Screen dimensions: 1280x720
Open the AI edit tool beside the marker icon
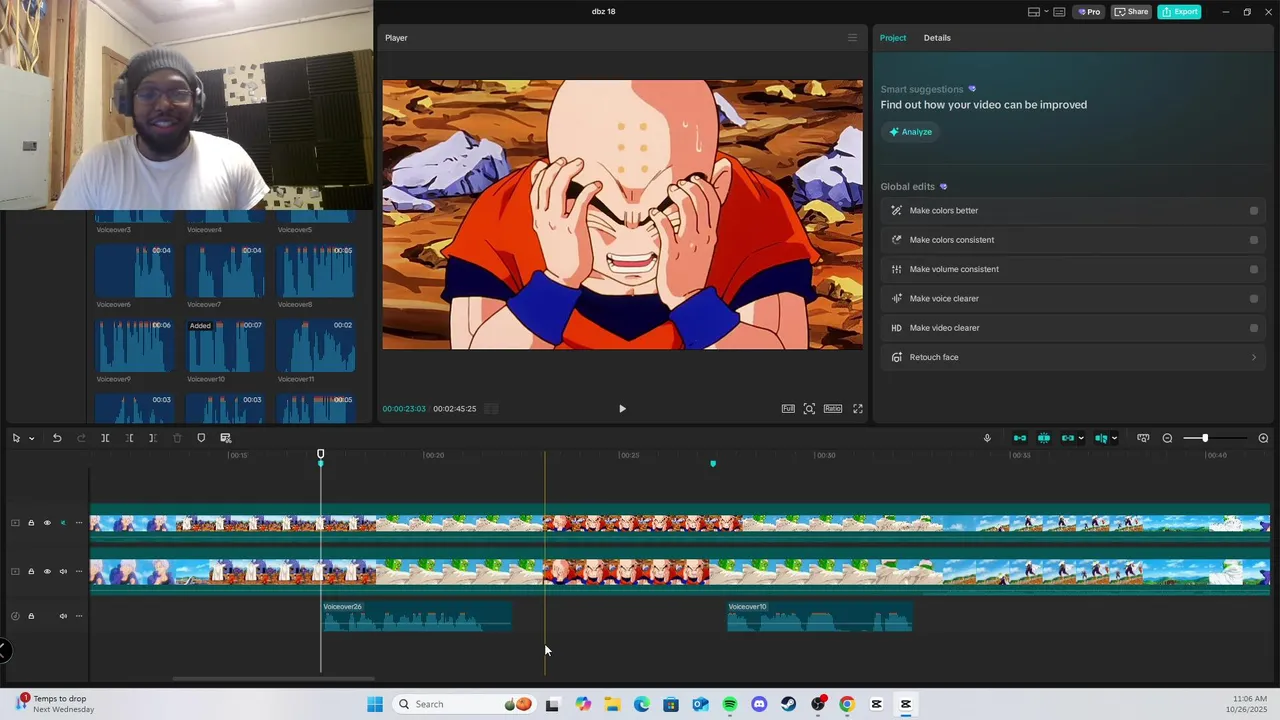point(225,438)
